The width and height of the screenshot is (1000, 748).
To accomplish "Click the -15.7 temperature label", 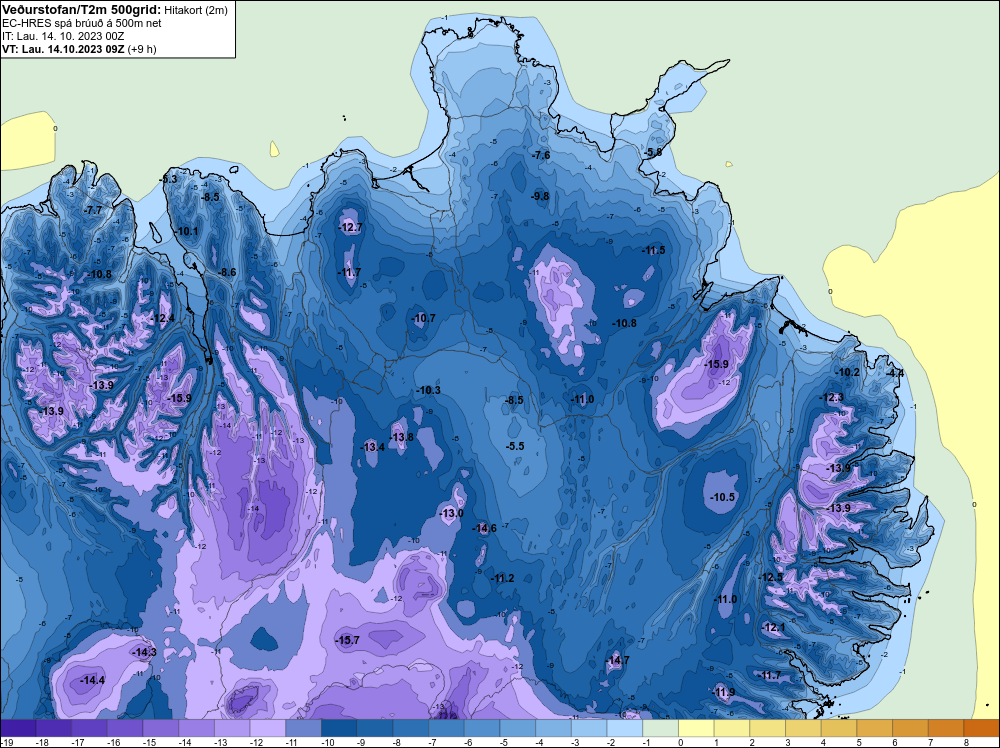I will pyautogui.click(x=348, y=640).
